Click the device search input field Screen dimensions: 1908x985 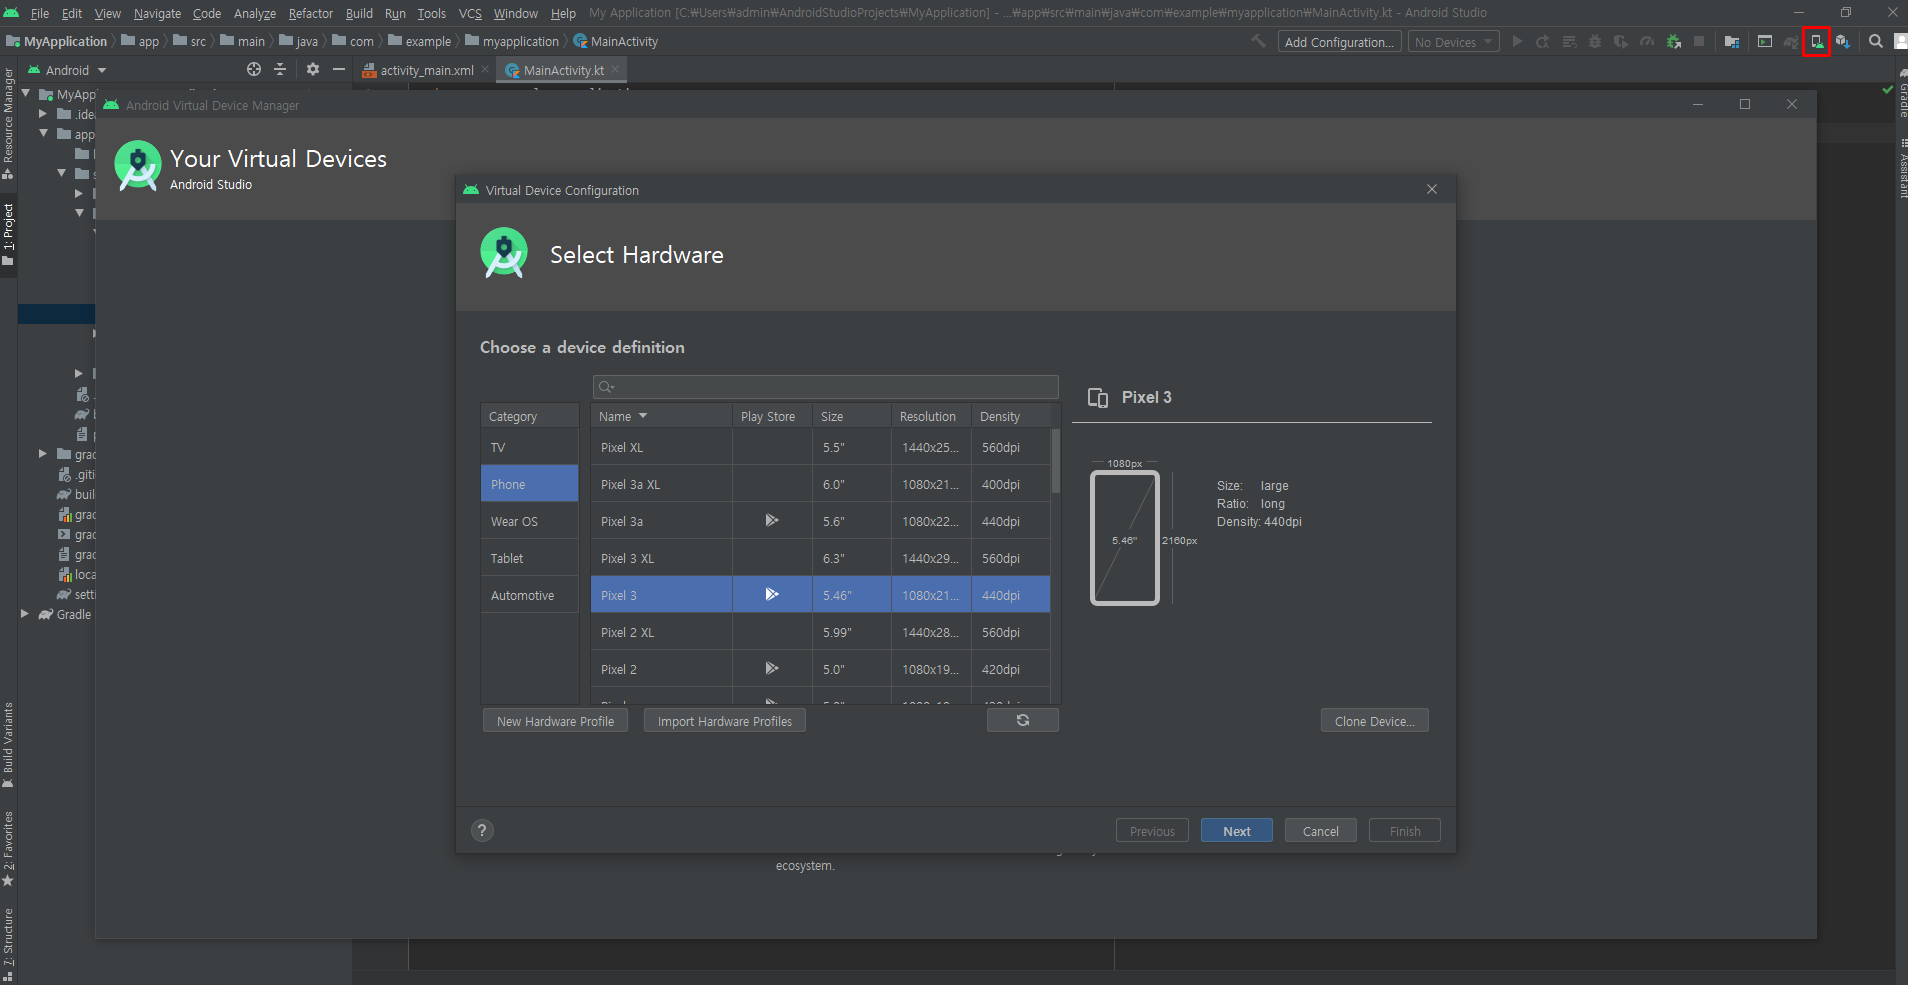(x=826, y=386)
